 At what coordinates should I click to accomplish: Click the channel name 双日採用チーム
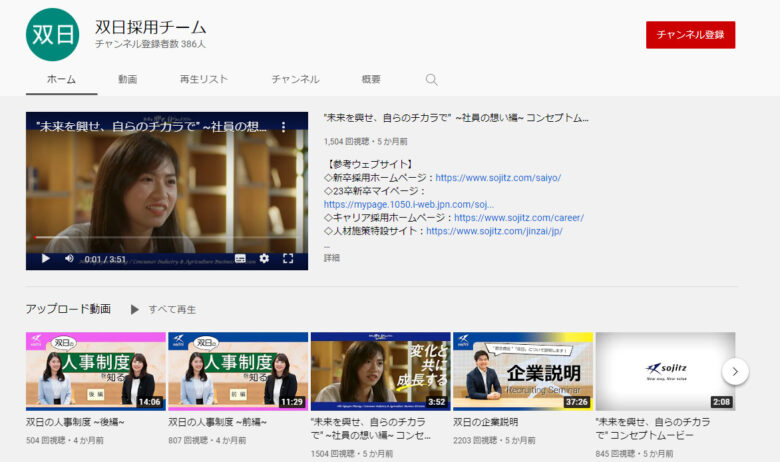tap(151, 27)
